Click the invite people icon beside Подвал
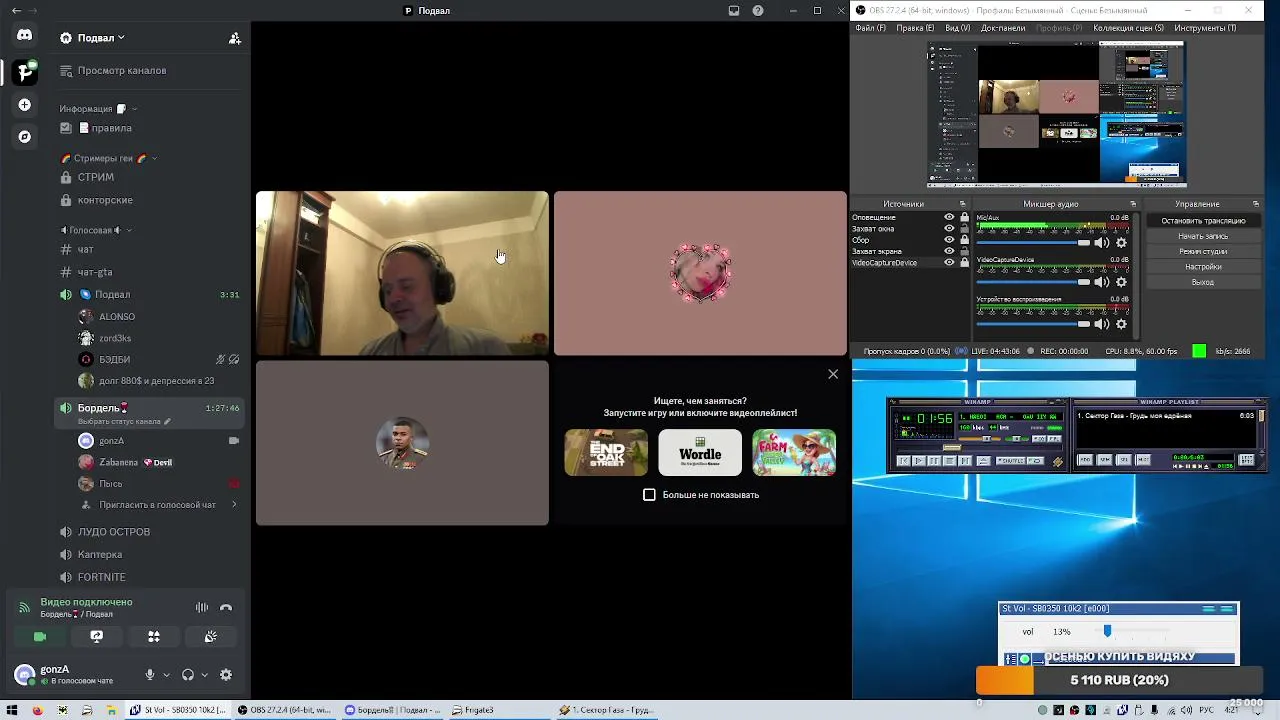The width and height of the screenshot is (1280, 720). [235, 38]
